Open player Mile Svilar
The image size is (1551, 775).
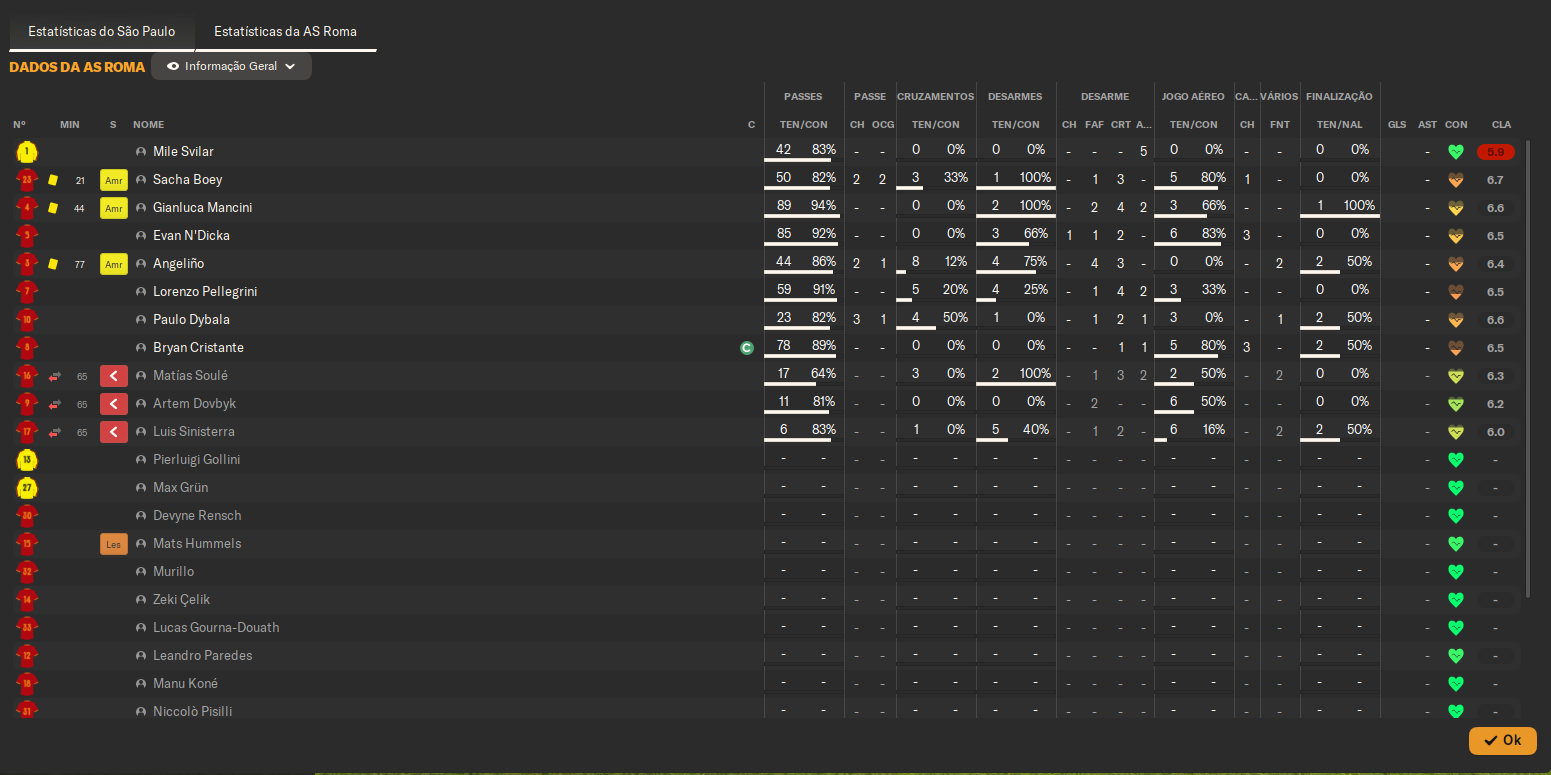click(183, 152)
